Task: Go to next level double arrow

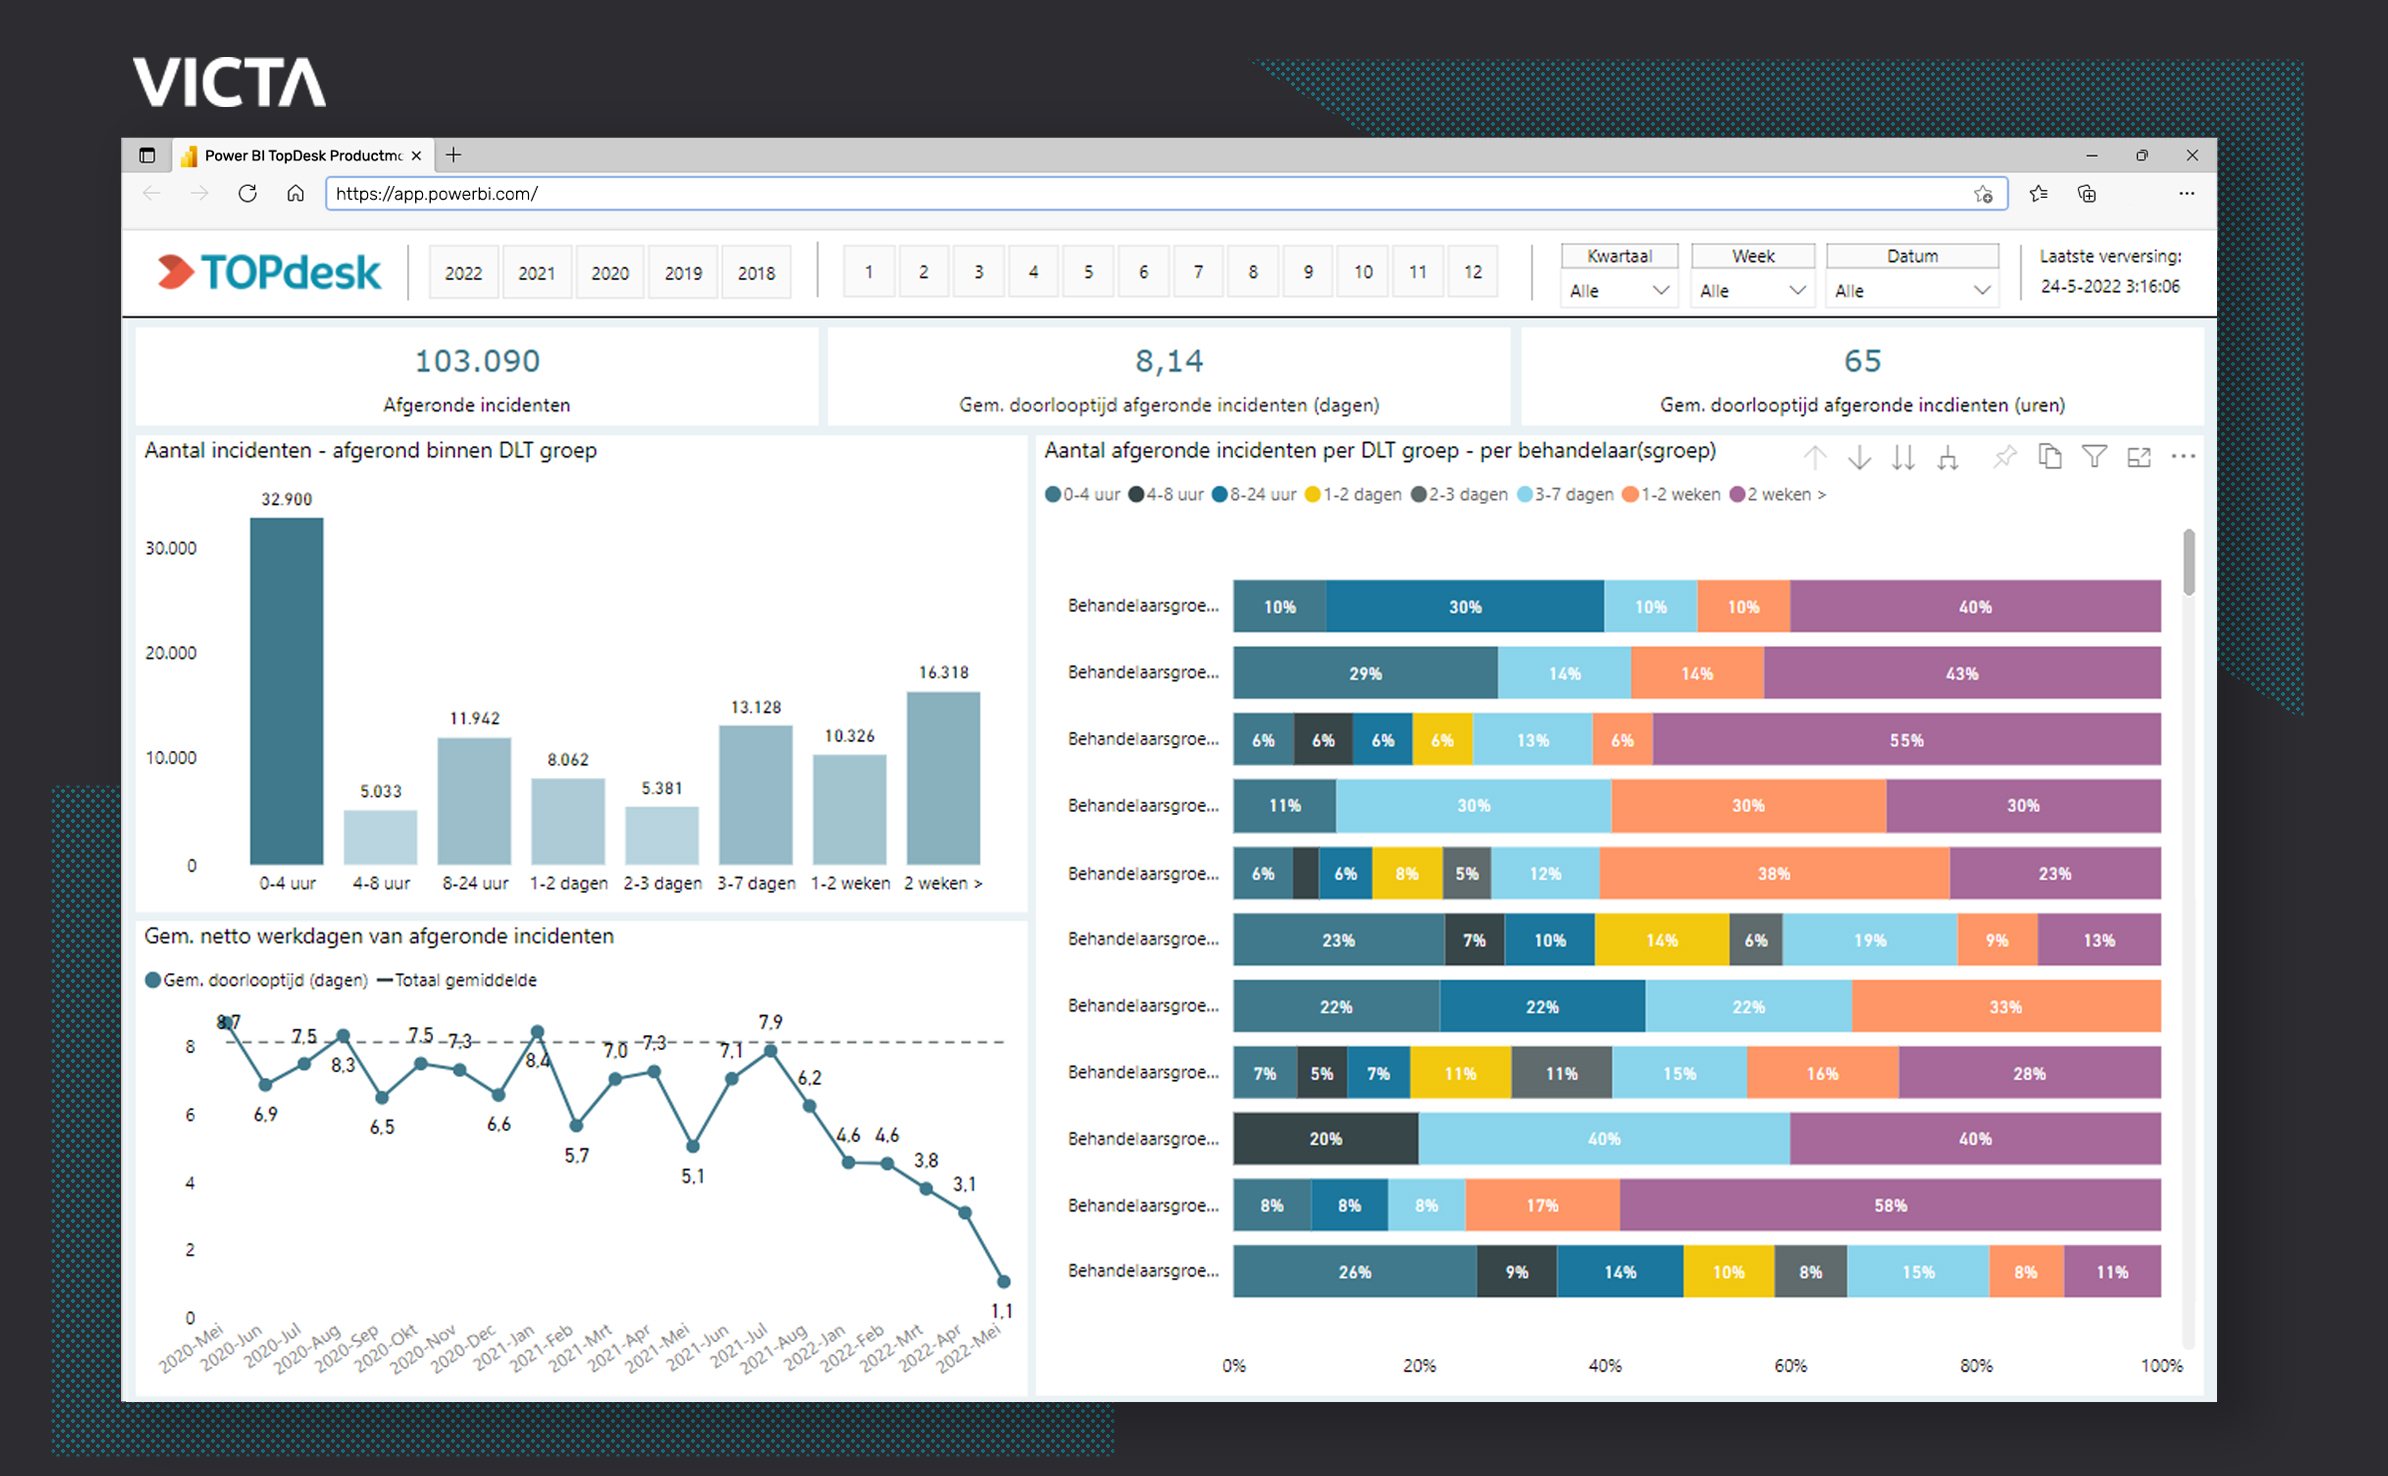Action: click(x=1903, y=458)
